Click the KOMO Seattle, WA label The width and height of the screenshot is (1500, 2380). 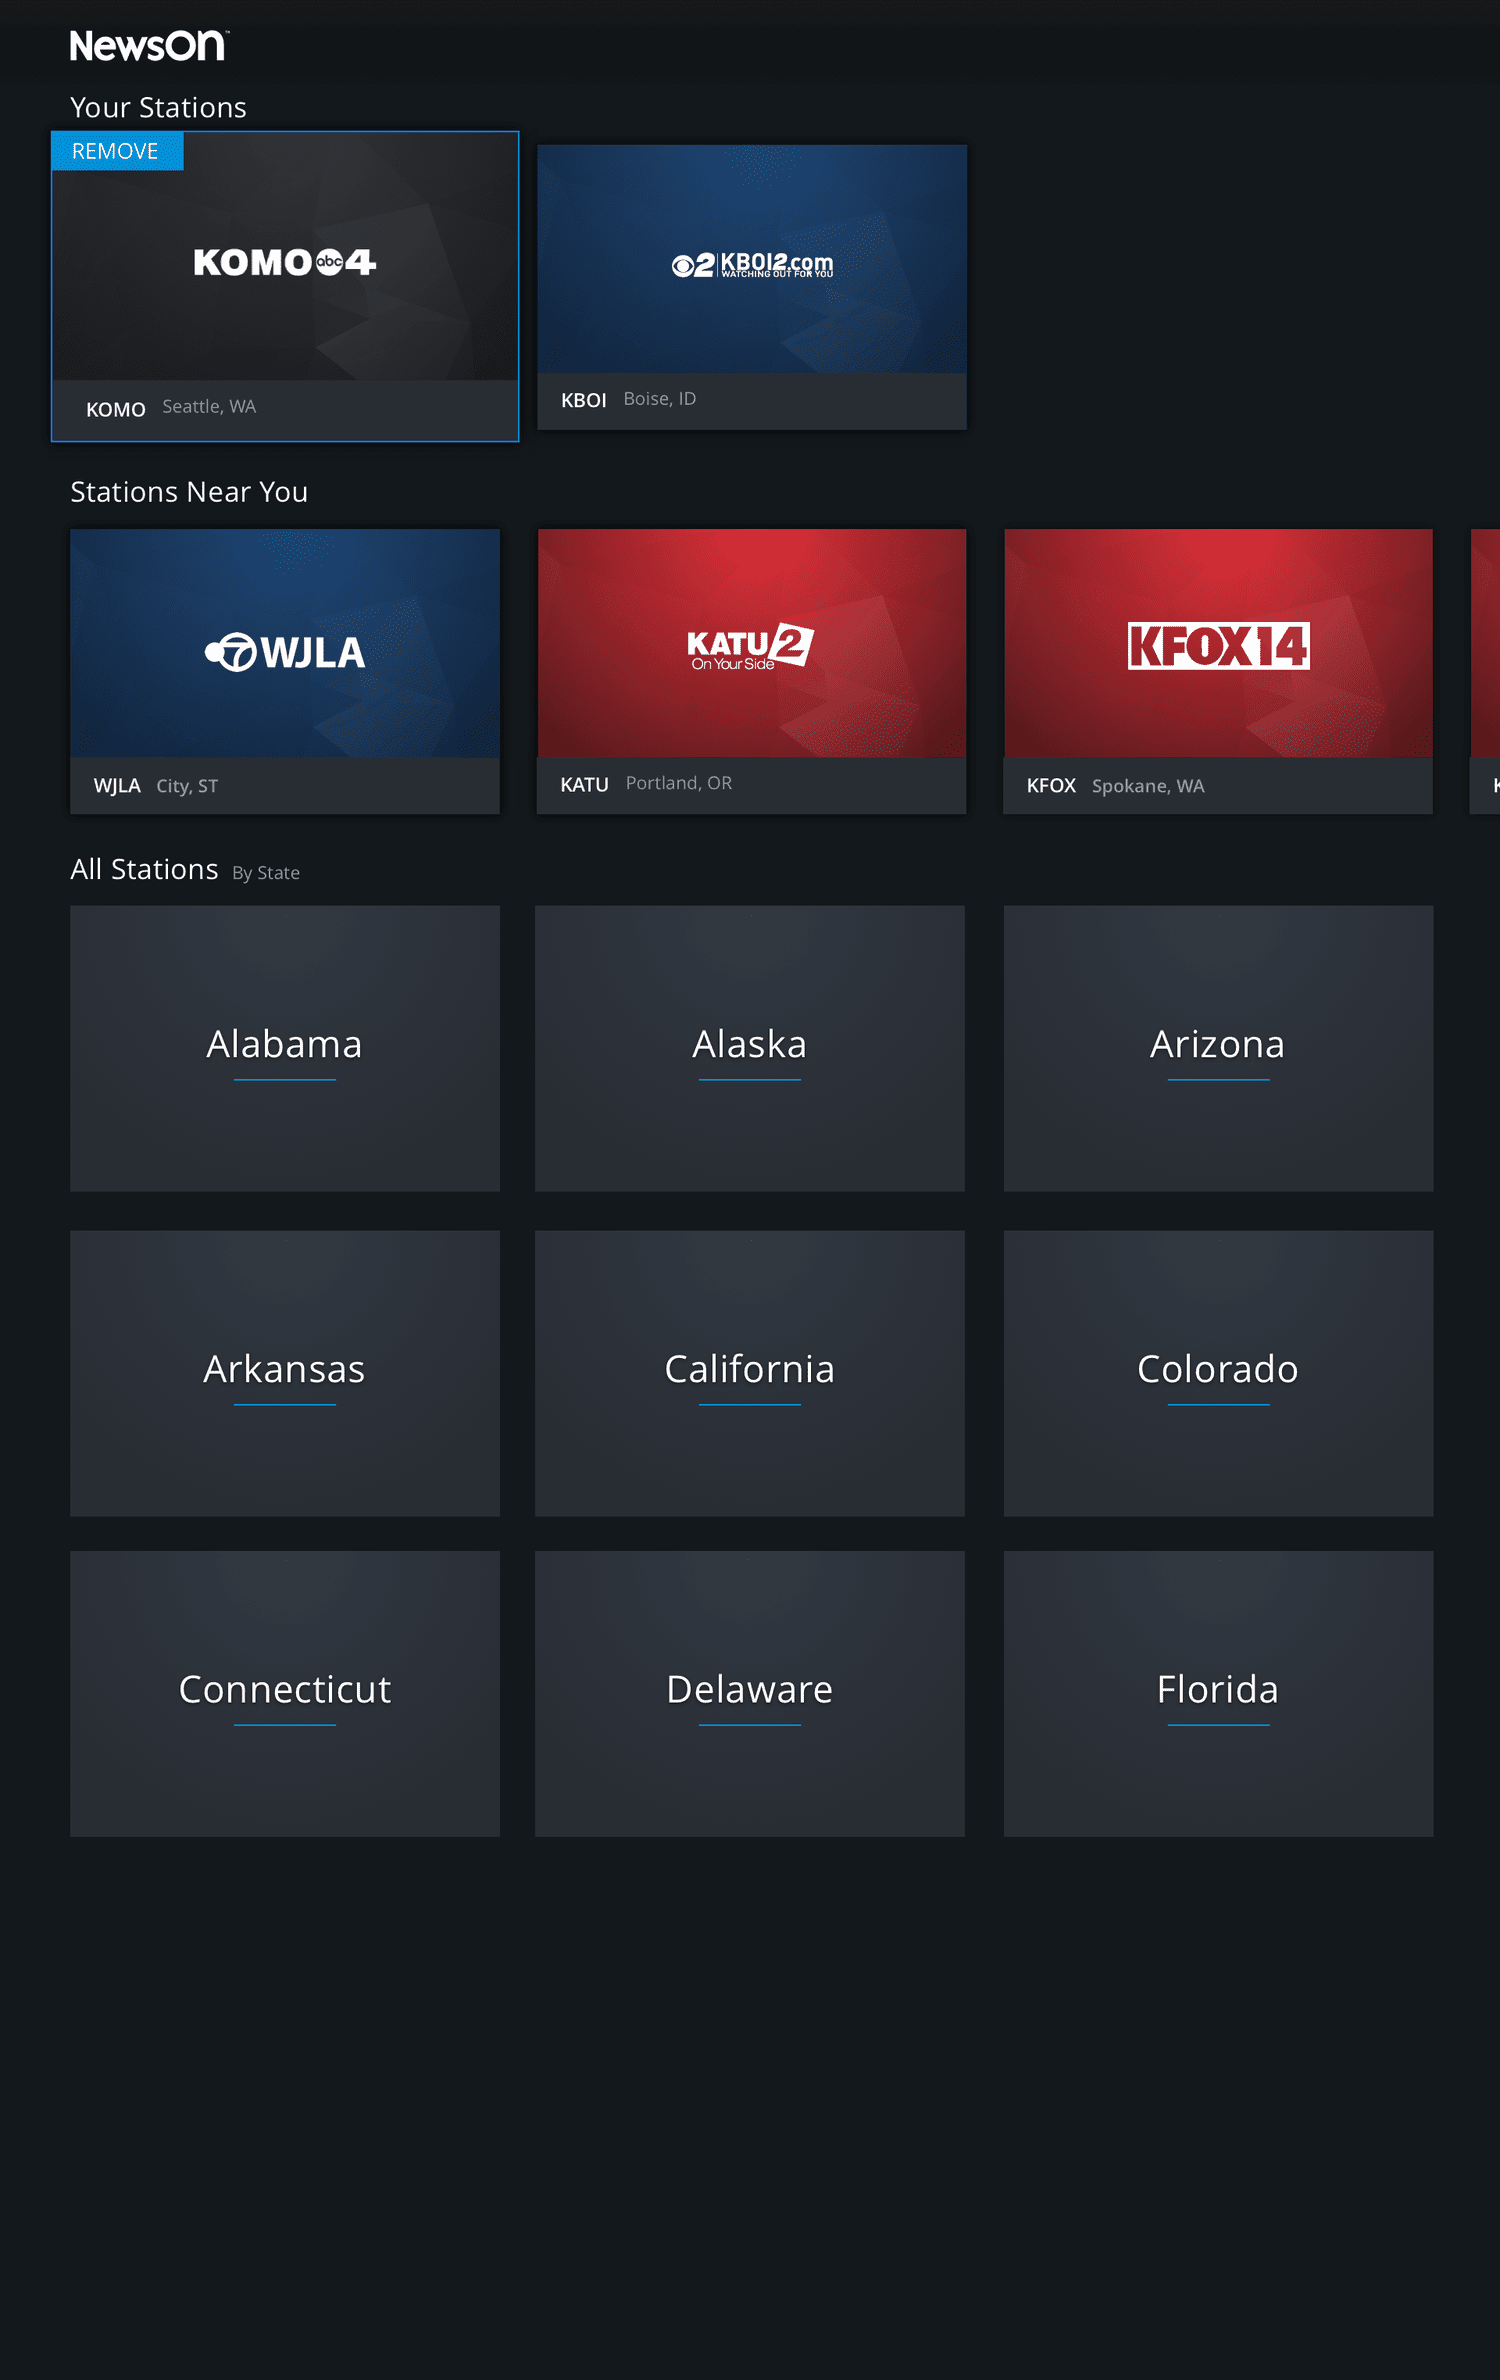click(171, 408)
